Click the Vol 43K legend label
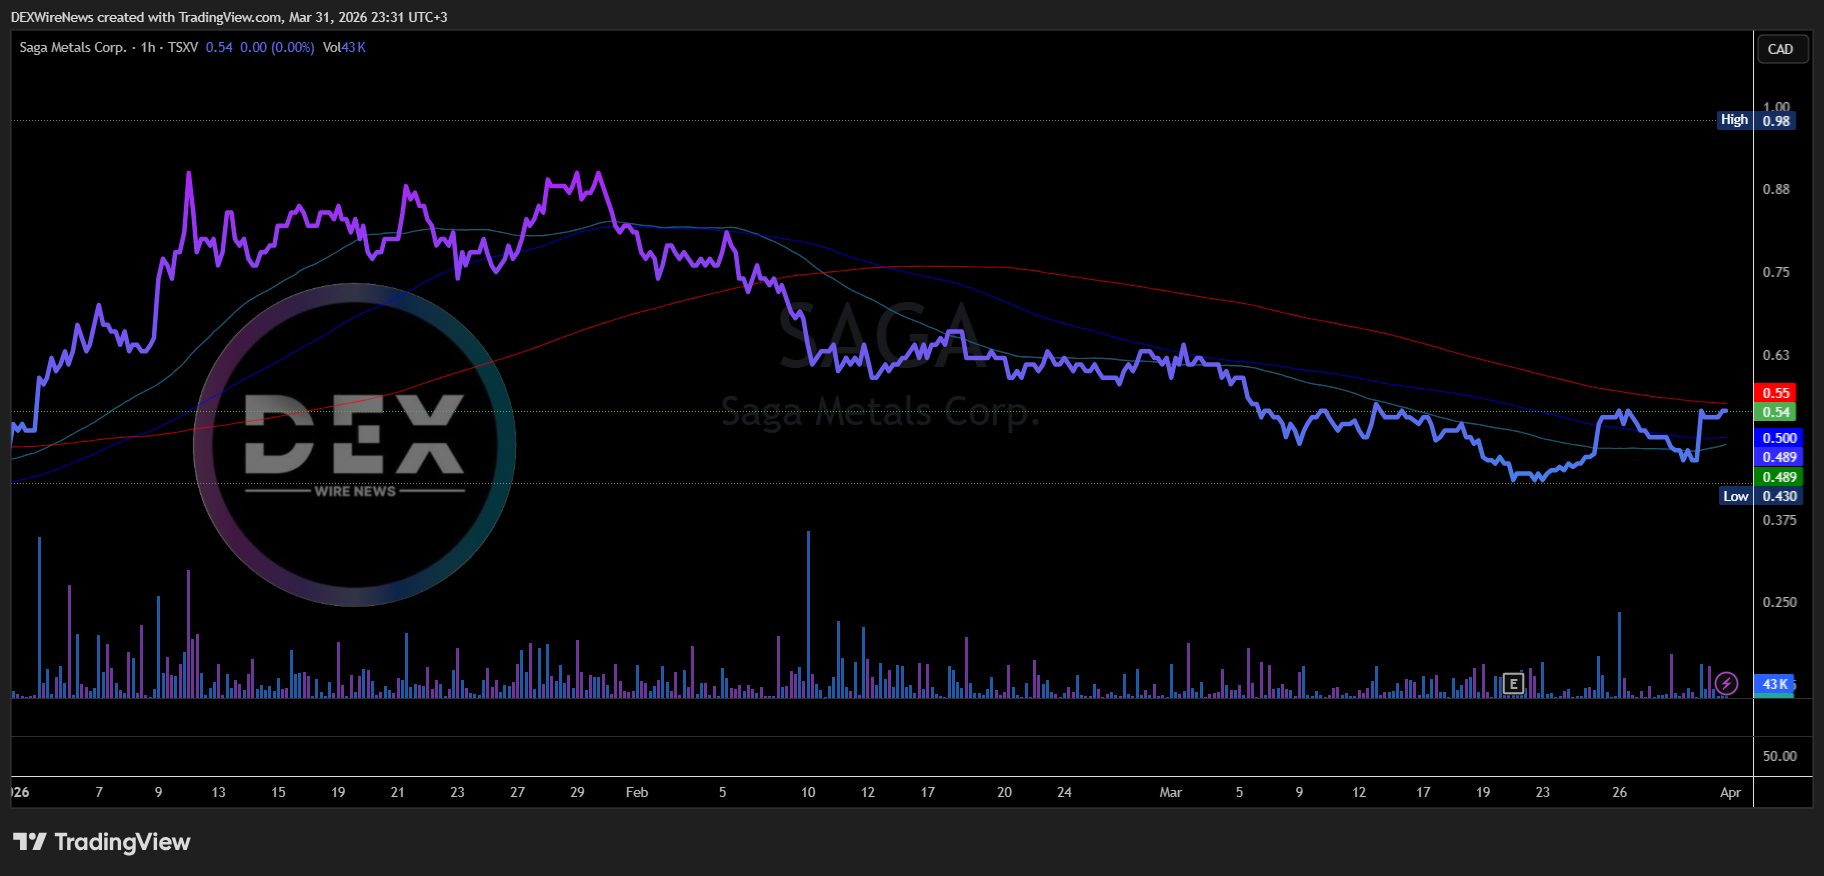 click(x=344, y=47)
